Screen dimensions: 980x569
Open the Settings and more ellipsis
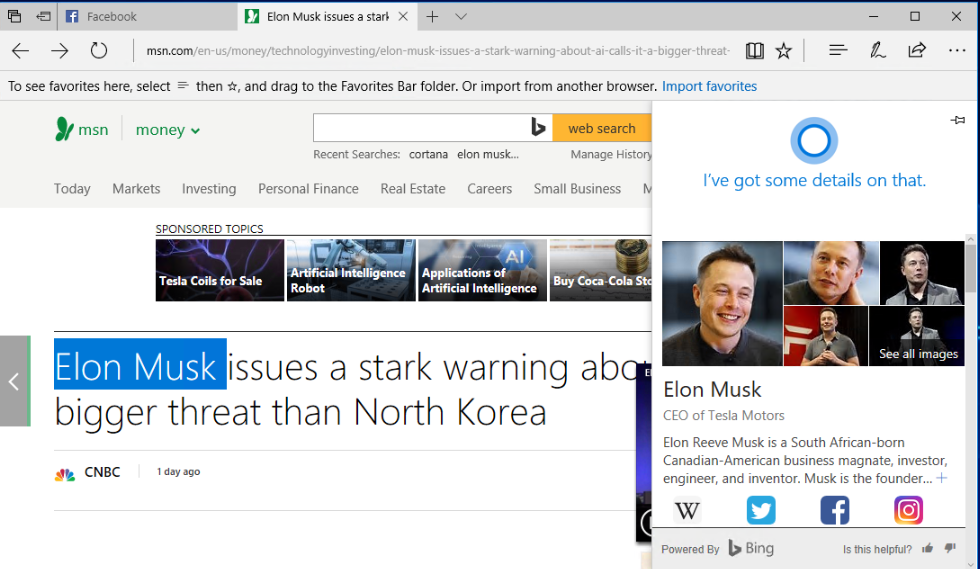957,51
